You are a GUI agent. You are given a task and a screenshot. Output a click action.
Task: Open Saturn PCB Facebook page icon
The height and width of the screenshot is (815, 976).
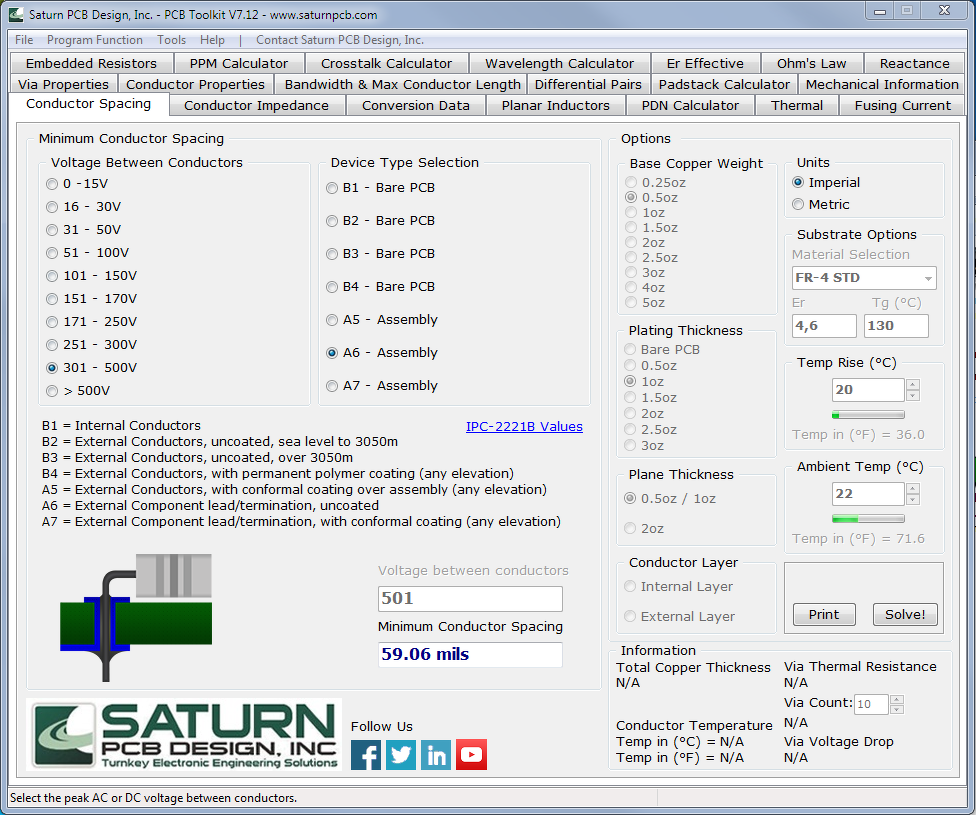(x=366, y=755)
